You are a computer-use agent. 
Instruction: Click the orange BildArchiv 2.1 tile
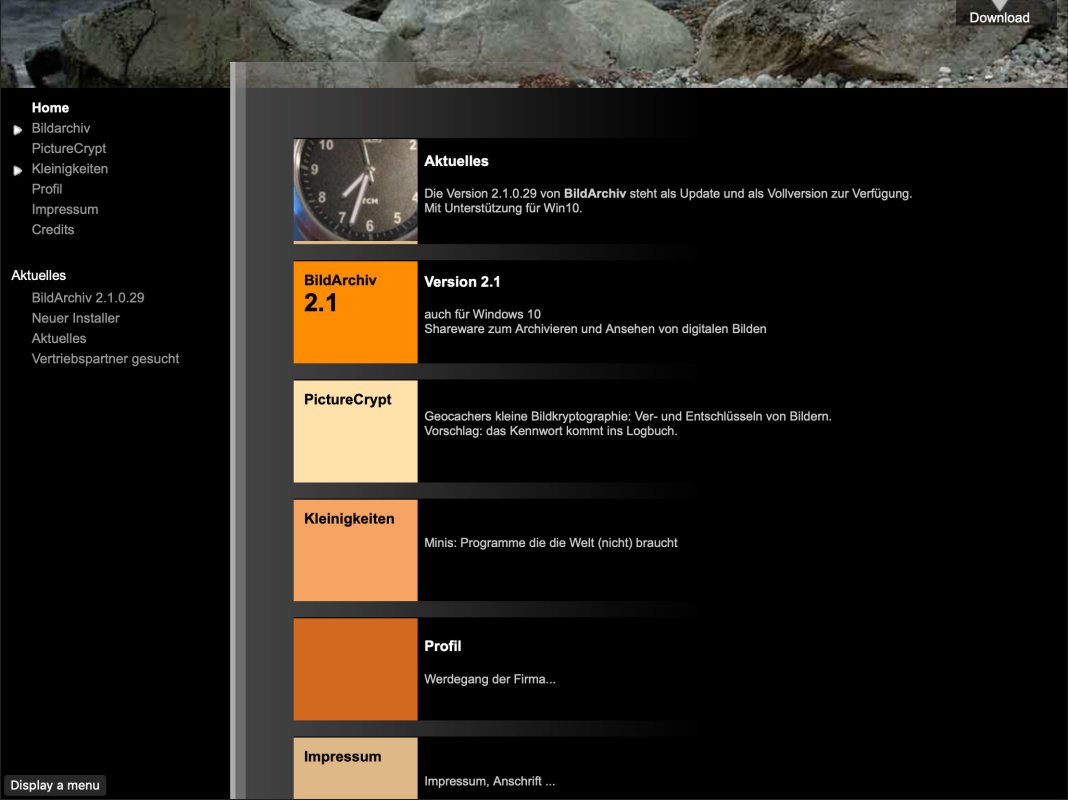pyautogui.click(x=355, y=312)
